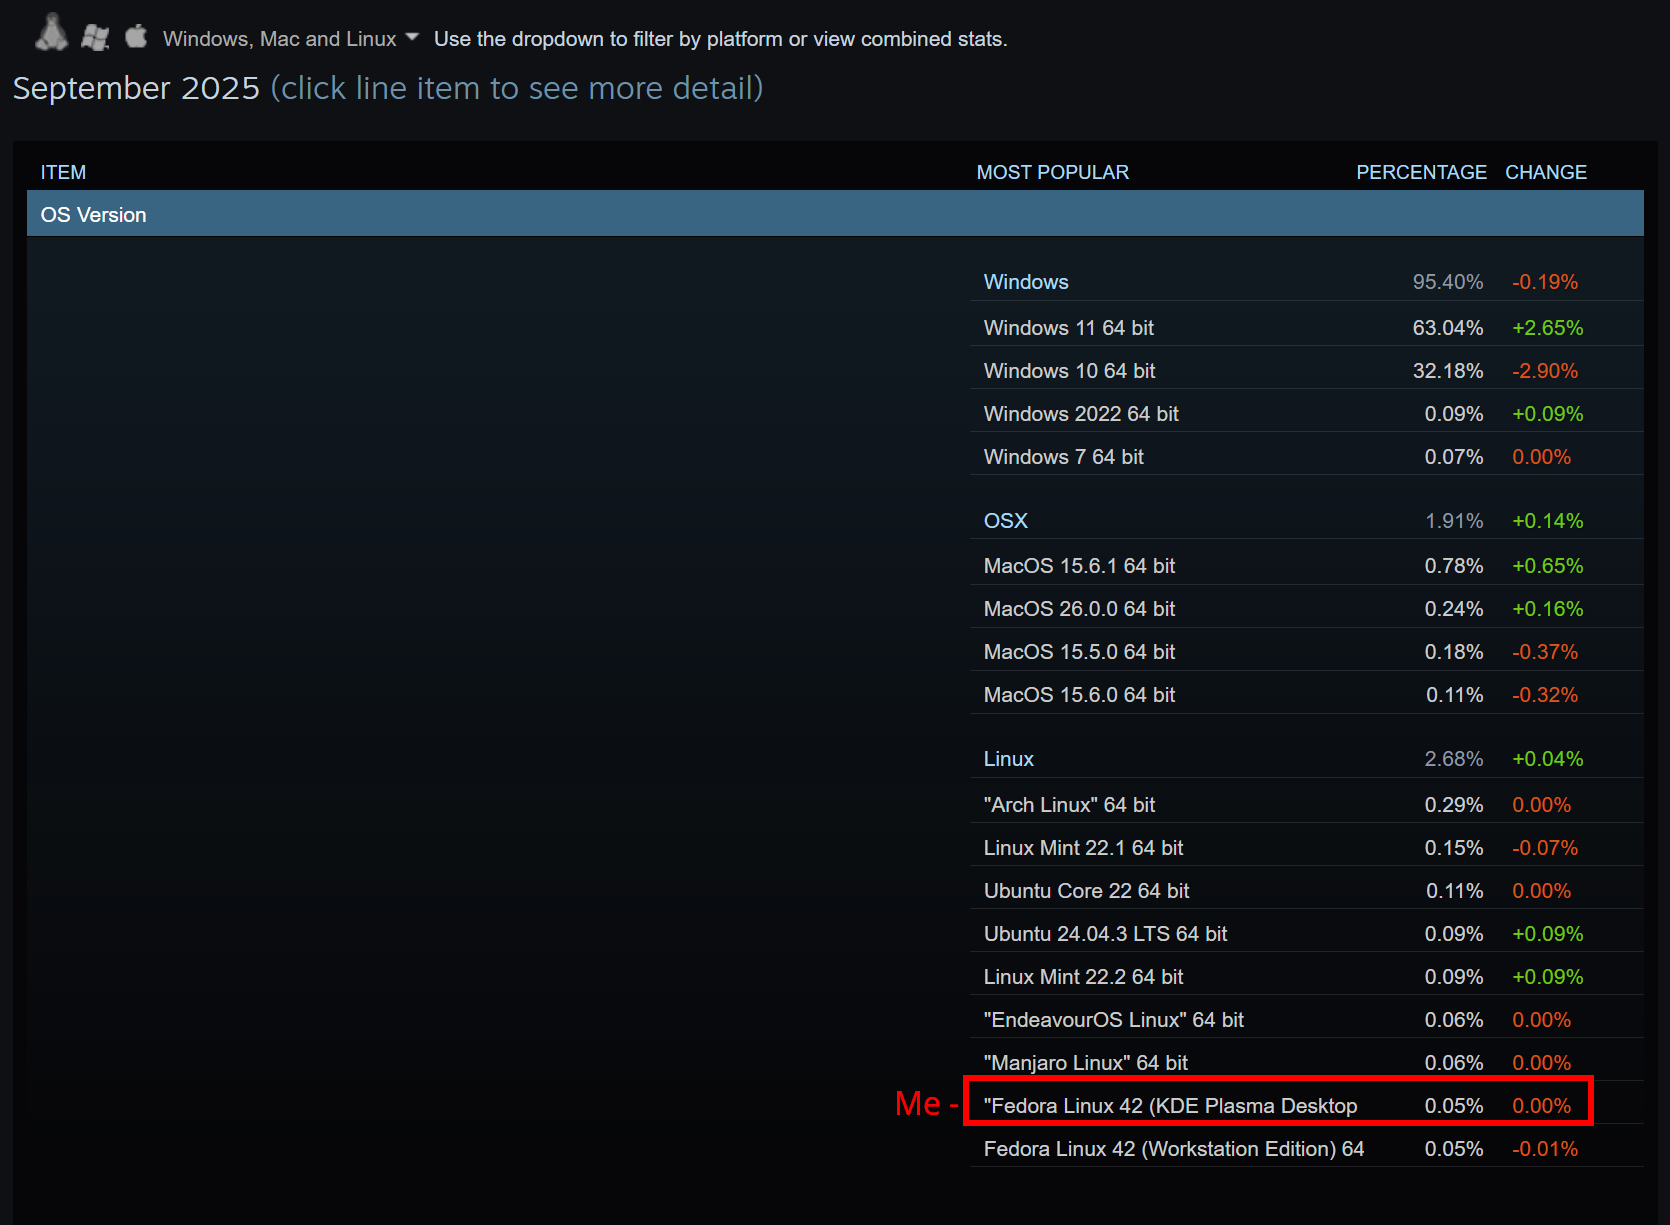Click the 63.04% Windows 11 percentage

click(1447, 328)
